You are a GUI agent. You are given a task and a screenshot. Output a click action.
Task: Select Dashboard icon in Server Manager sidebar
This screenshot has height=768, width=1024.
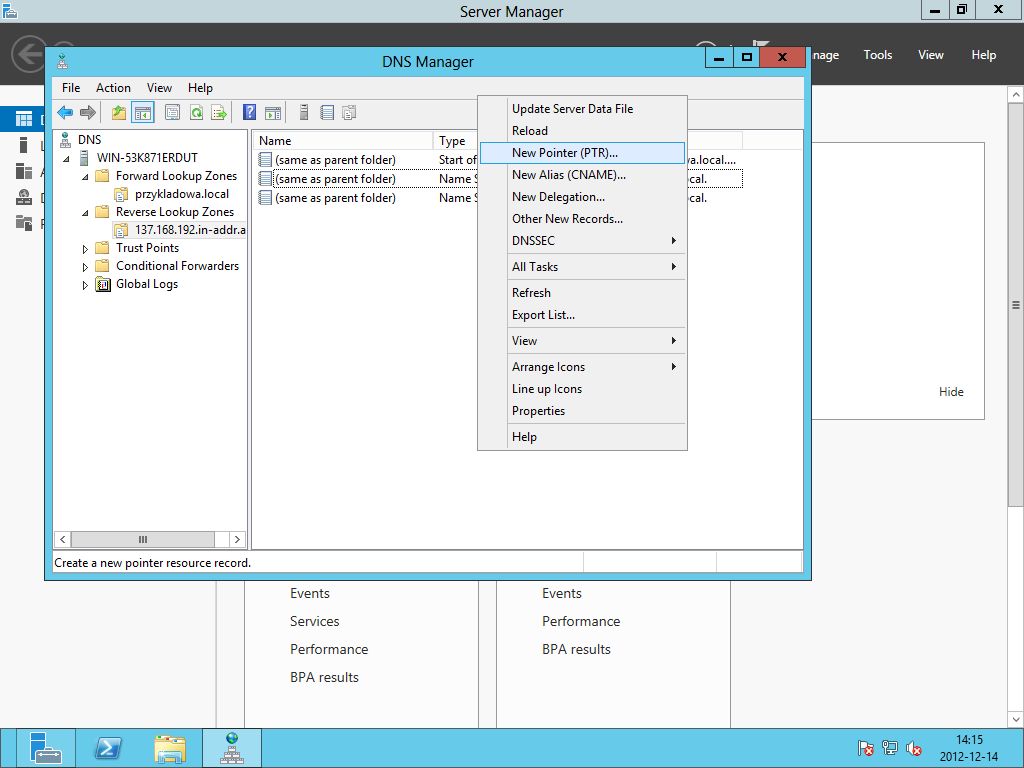(x=24, y=119)
